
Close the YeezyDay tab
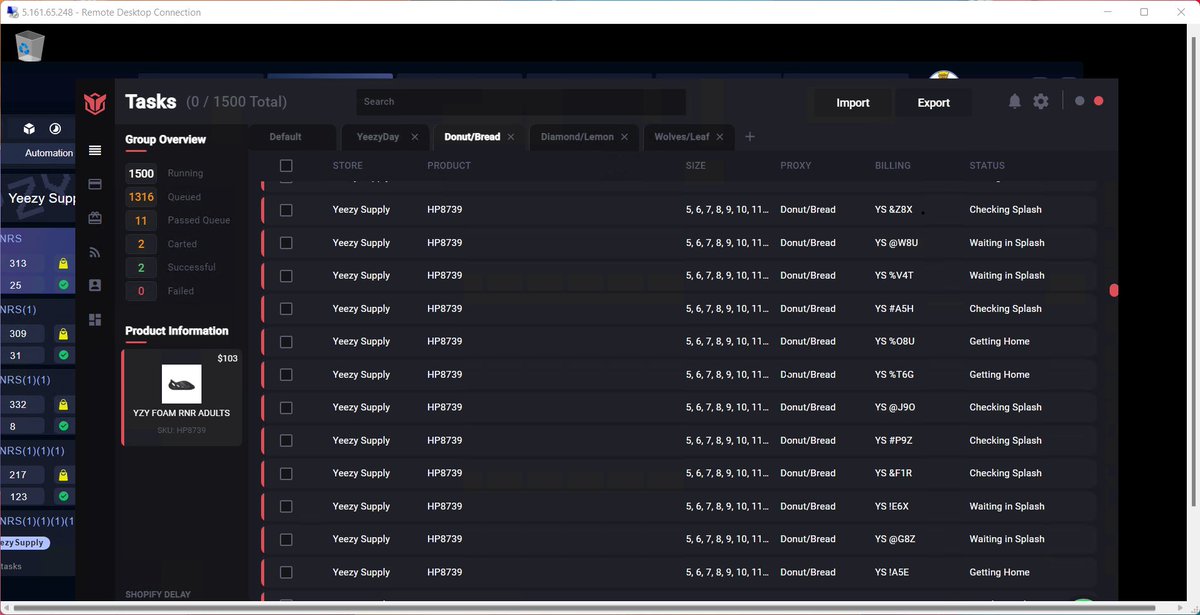pyautogui.click(x=415, y=137)
